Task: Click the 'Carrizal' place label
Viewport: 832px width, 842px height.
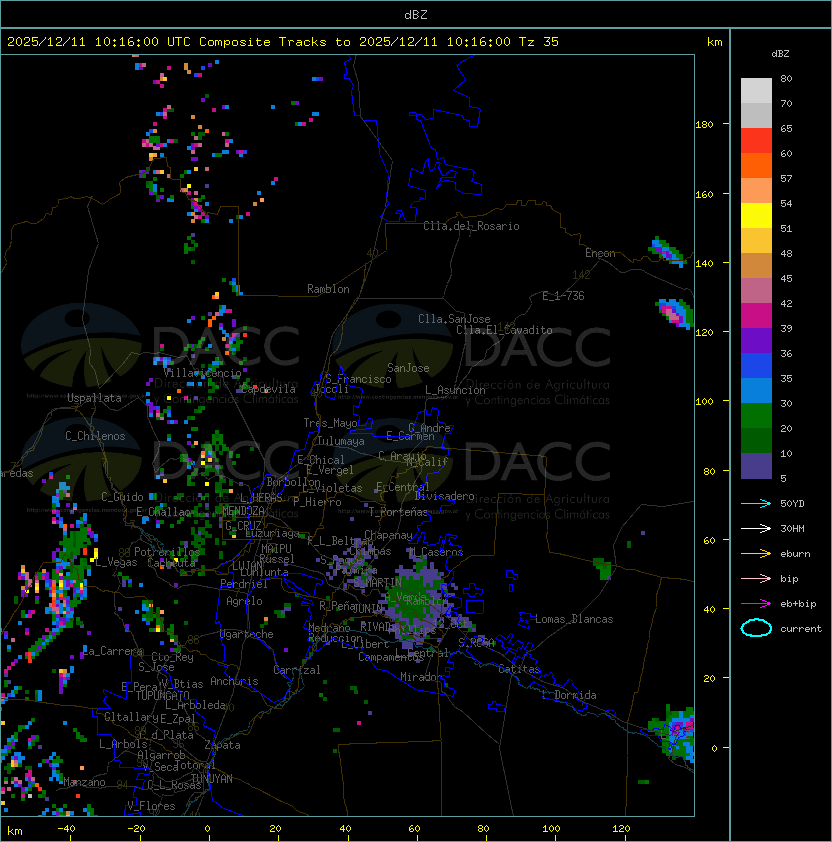Action: tap(296, 670)
